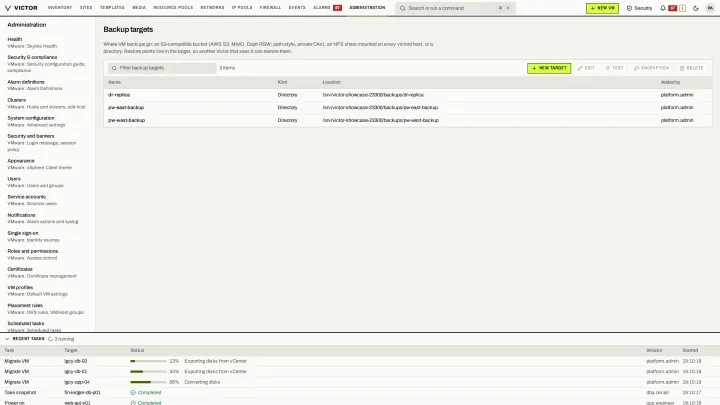This screenshot has height=405, width=720.
Task: Click the key Encryption icon in toolbar
Action: (x=636, y=68)
